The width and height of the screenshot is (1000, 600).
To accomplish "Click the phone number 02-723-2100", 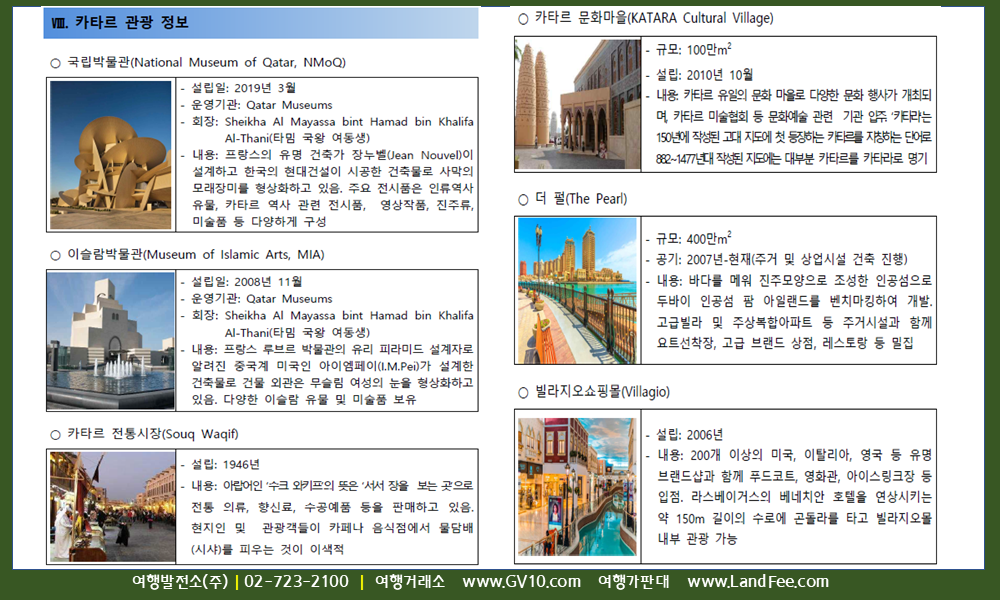I will click(x=297, y=582).
